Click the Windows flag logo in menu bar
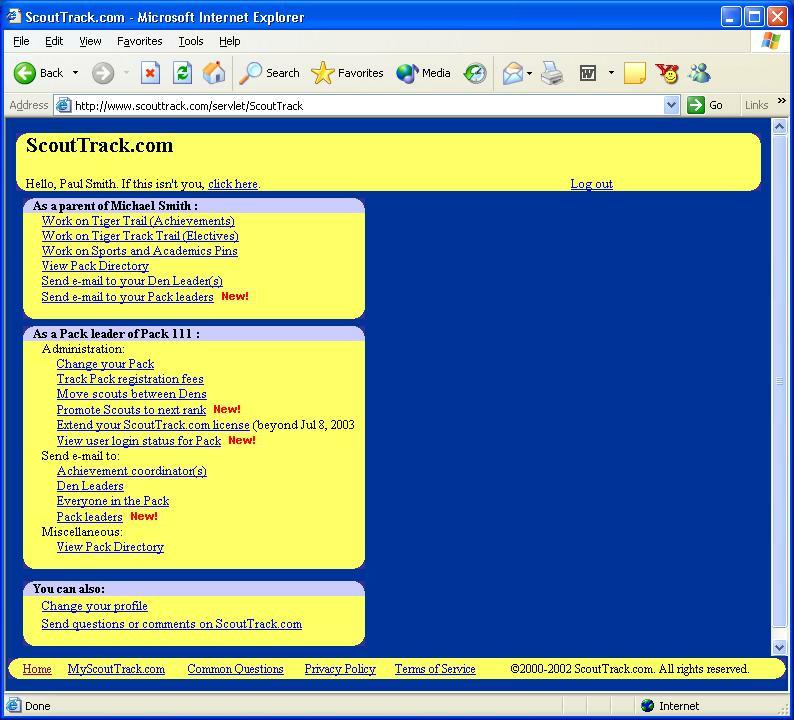 [x=771, y=41]
